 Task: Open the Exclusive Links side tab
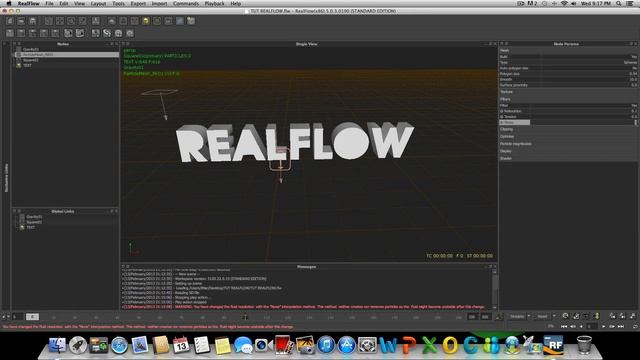(6, 178)
